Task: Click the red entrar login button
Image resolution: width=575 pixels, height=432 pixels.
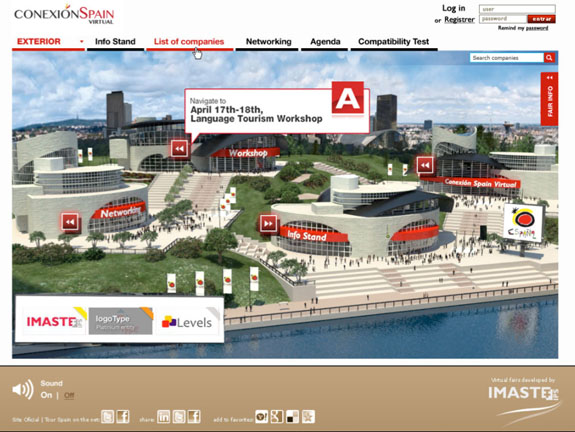Action: [541, 19]
